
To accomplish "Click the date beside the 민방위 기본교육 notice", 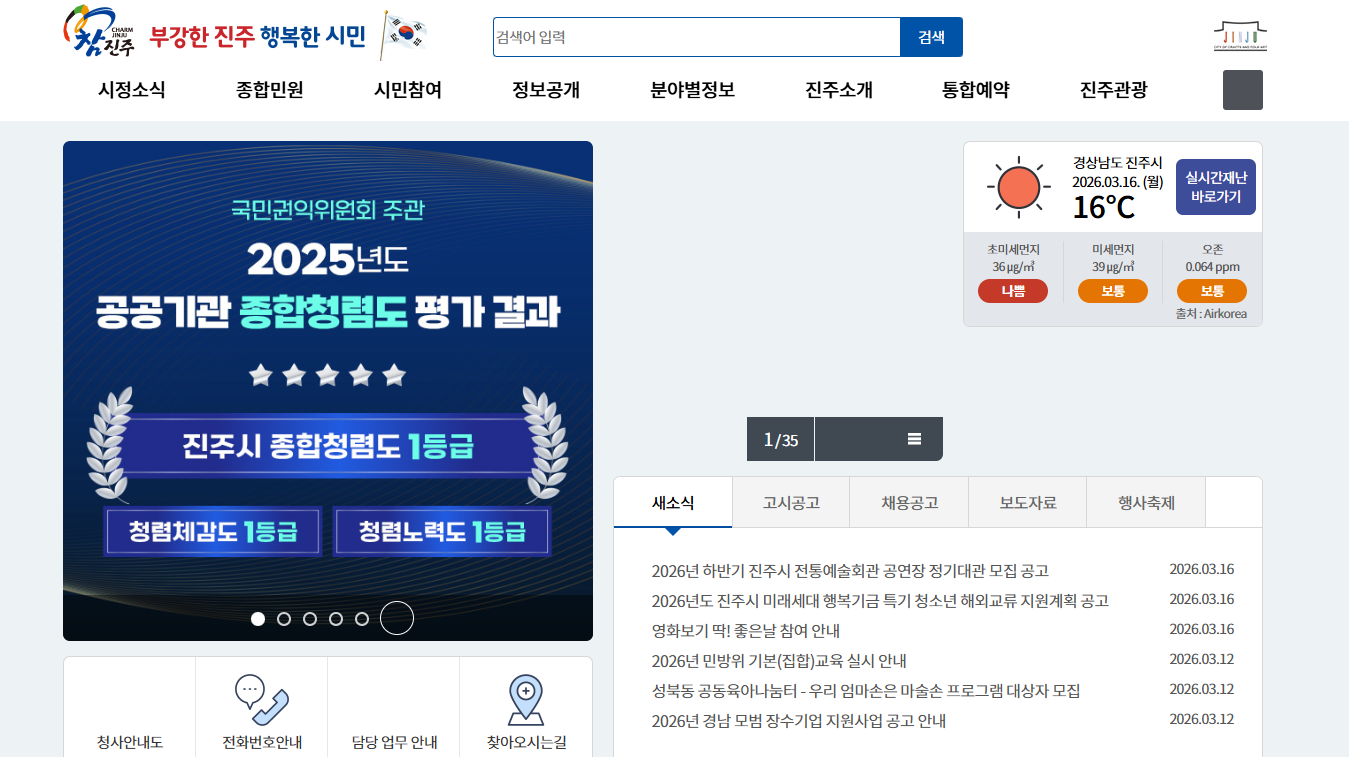I will [x=1202, y=659].
